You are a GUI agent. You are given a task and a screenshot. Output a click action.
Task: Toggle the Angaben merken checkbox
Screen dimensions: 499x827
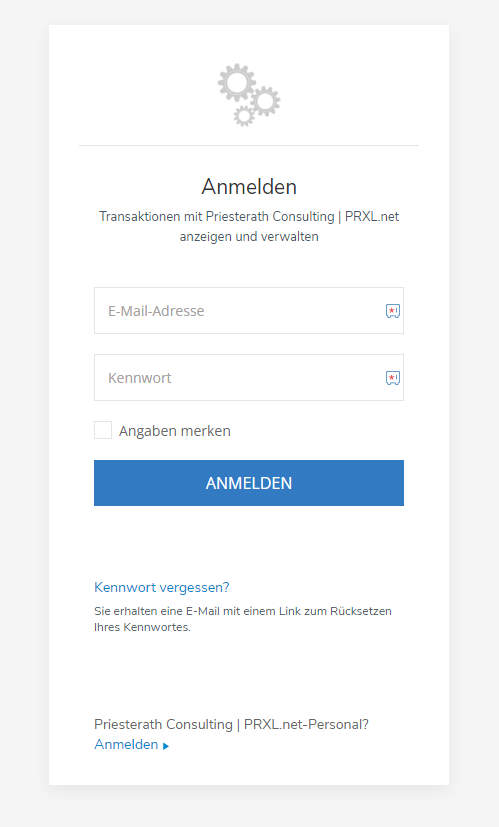[103, 430]
